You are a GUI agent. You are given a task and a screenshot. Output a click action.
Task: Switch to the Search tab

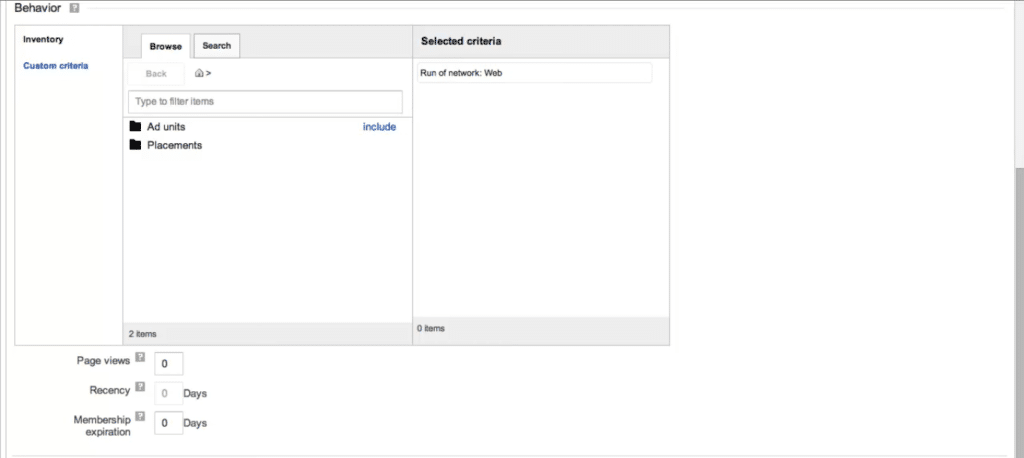click(216, 46)
